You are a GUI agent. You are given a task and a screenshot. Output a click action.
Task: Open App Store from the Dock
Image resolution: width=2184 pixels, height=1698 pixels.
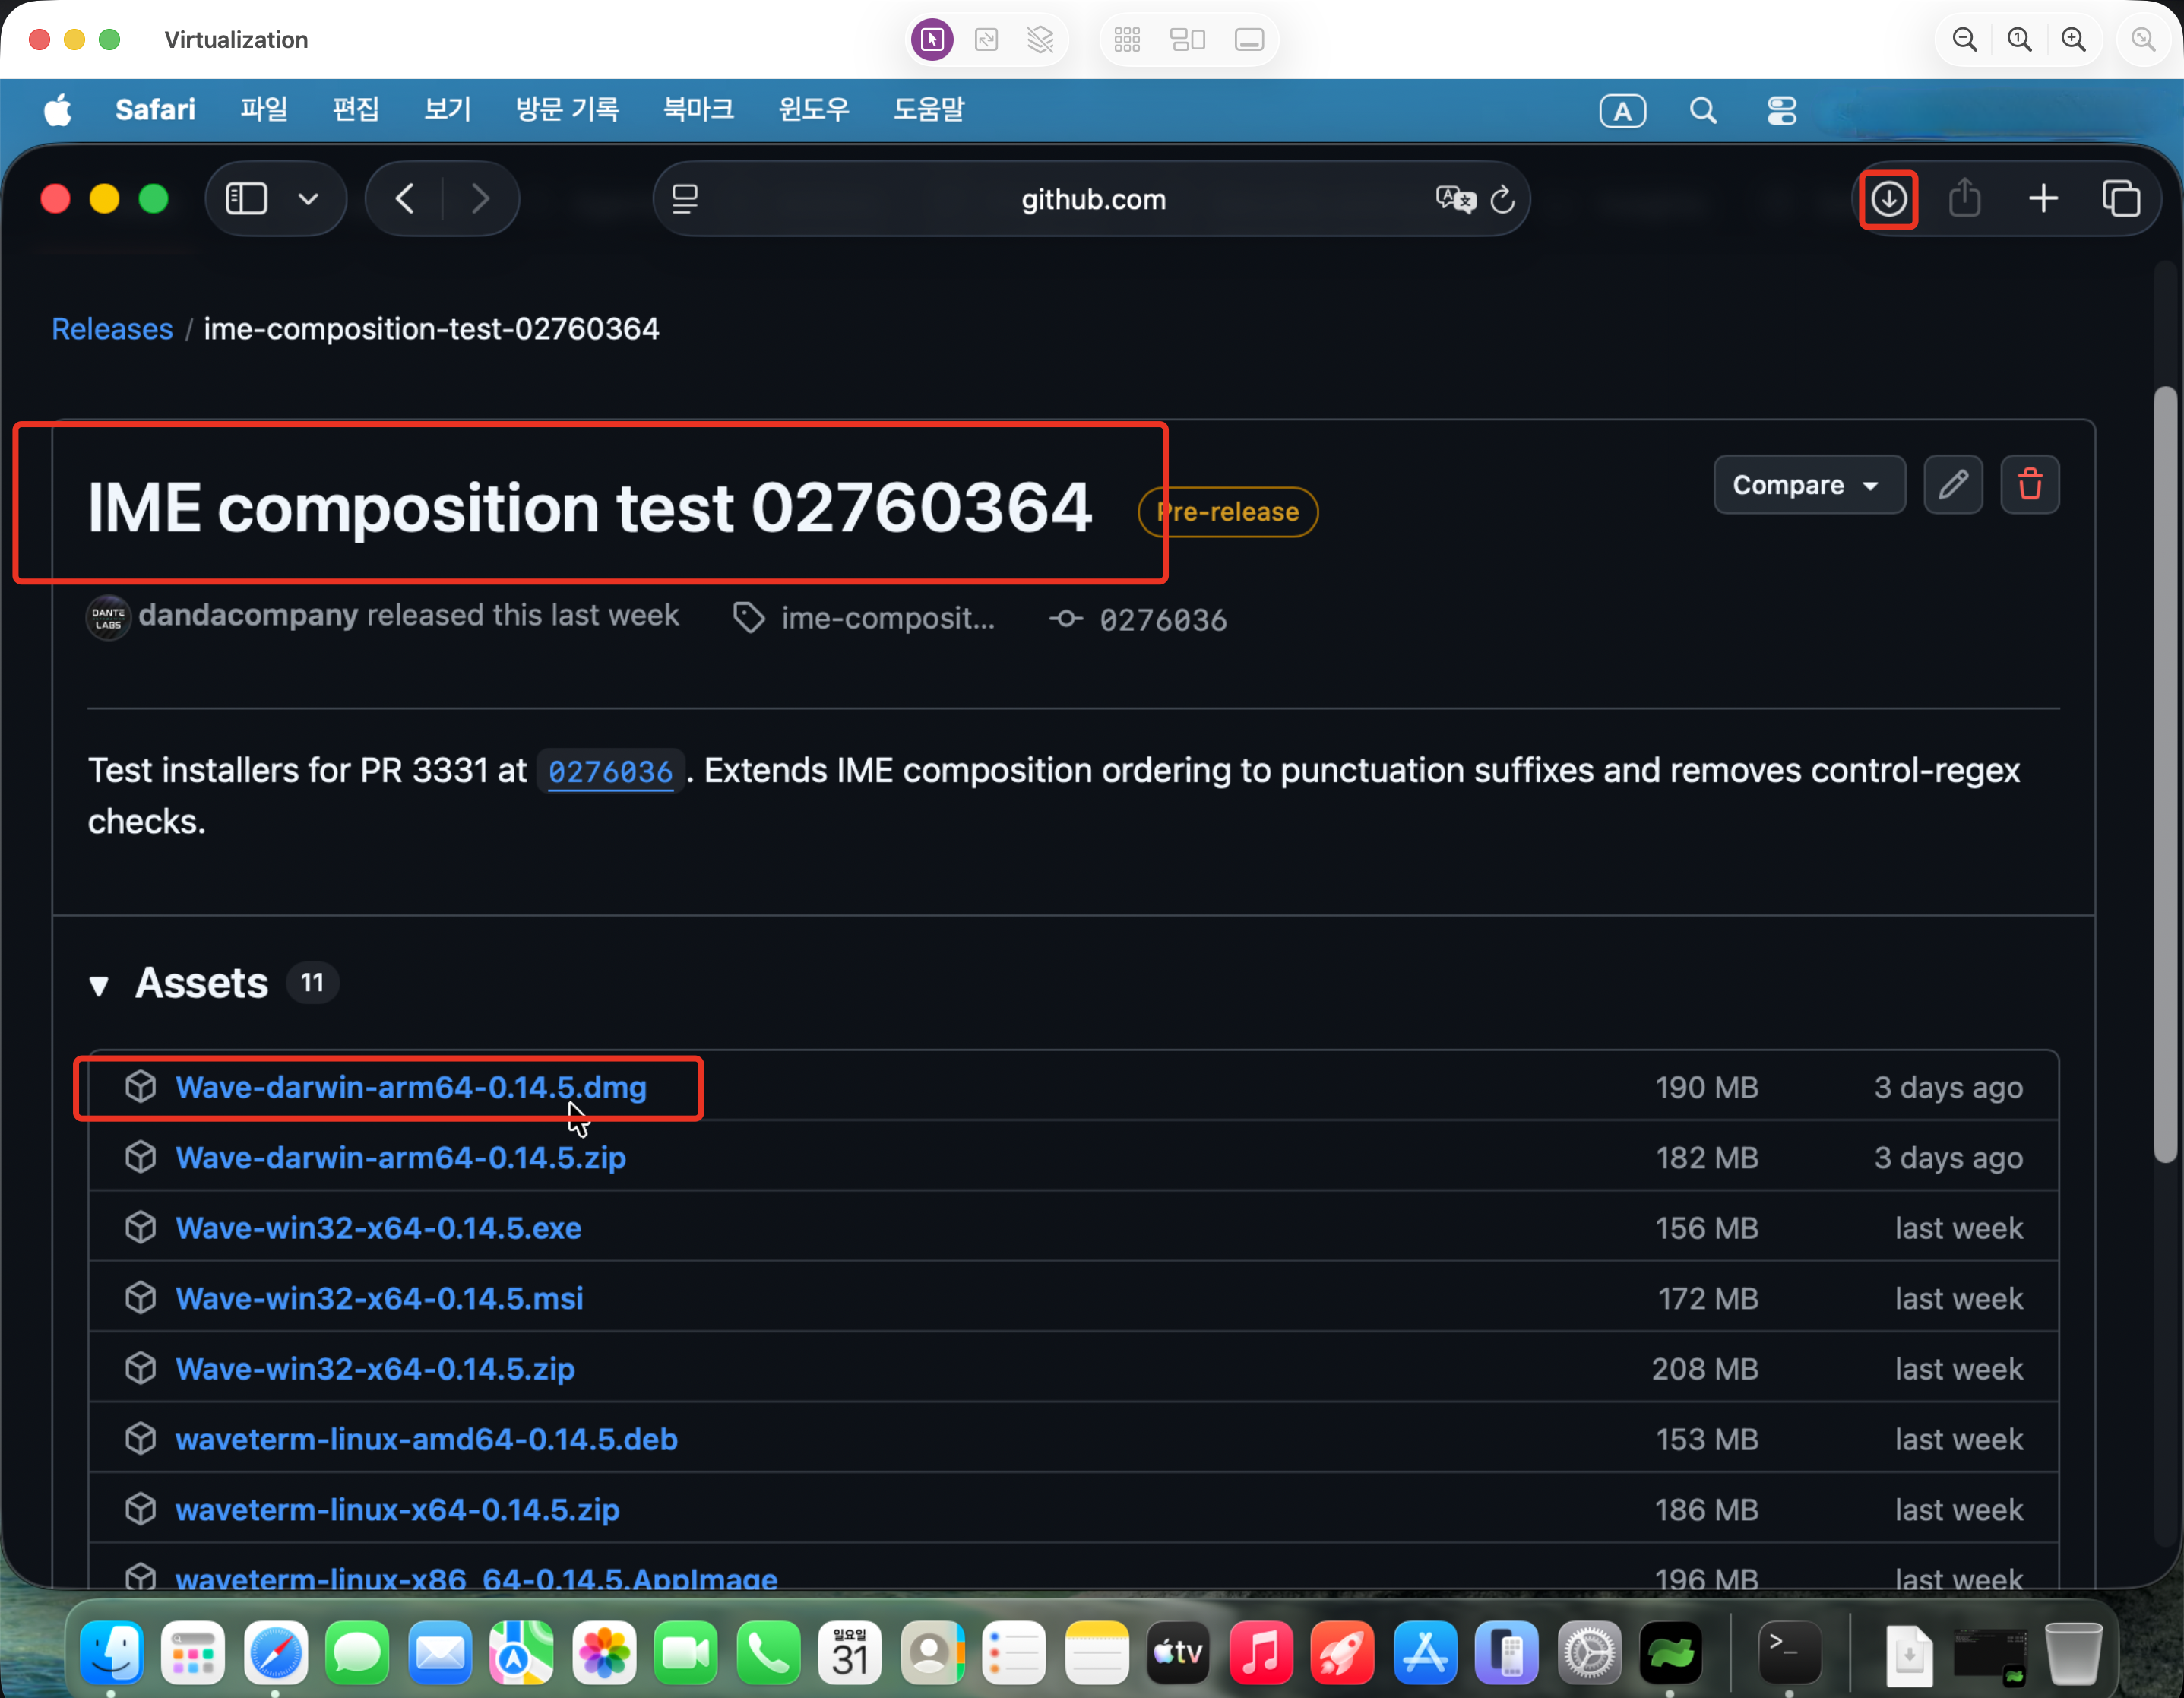click(1424, 1651)
